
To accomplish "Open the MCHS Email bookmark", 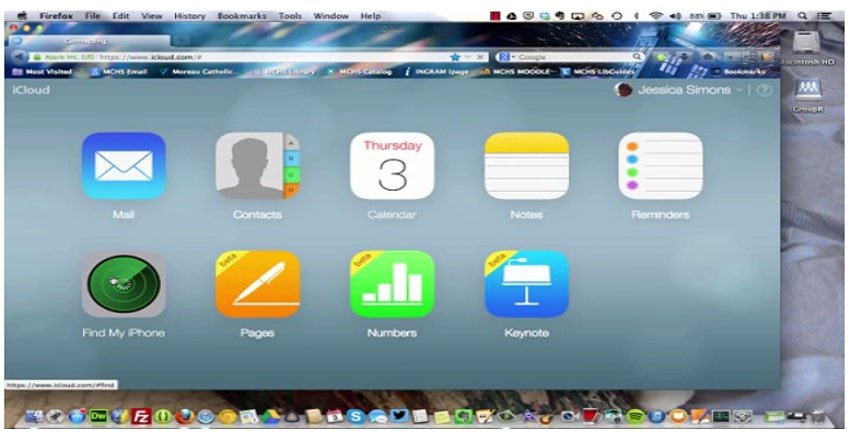I will [x=119, y=72].
